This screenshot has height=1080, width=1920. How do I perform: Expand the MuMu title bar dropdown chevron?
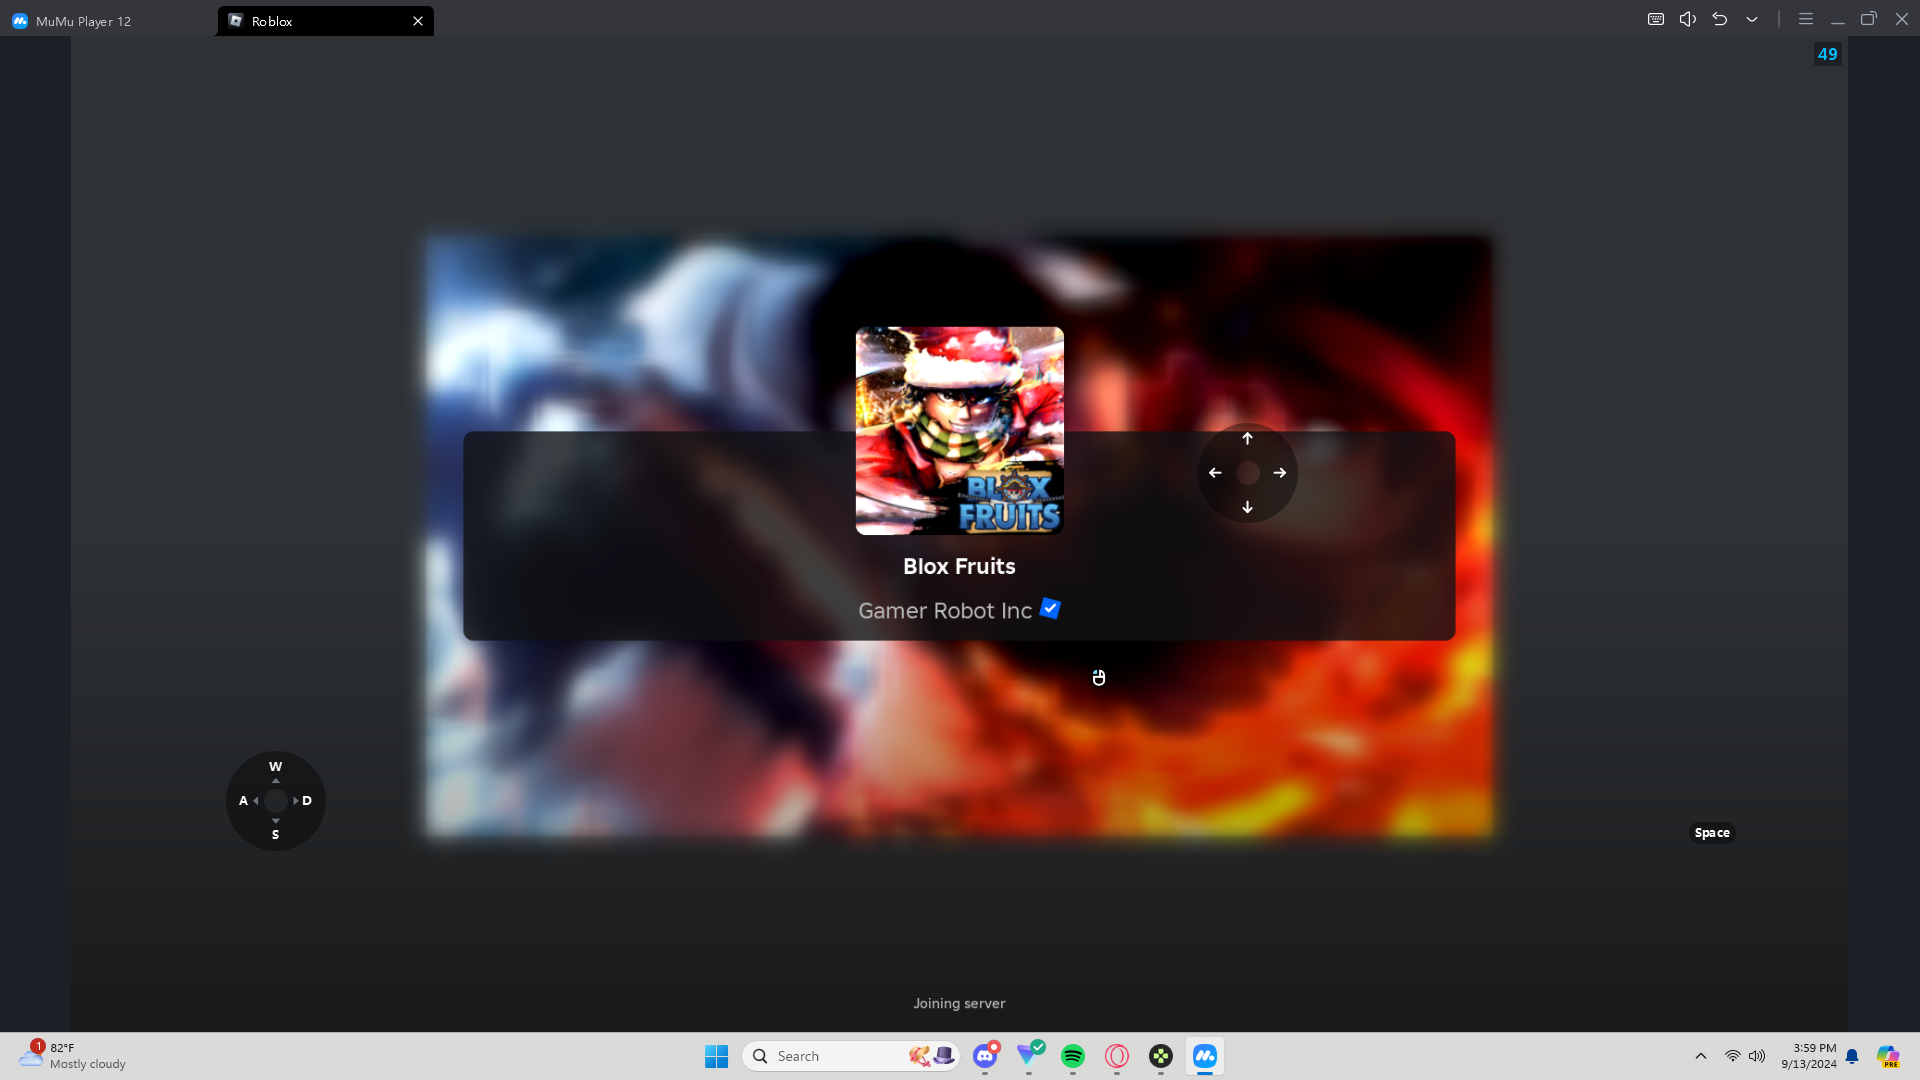click(x=1752, y=19)
